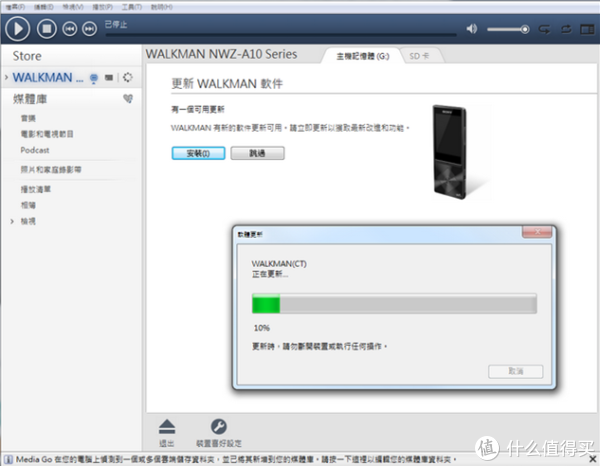The width and height of the screenshot is (600, 466).
Task: Open the 編輯(E) menu
Action: tap(44, 7)
